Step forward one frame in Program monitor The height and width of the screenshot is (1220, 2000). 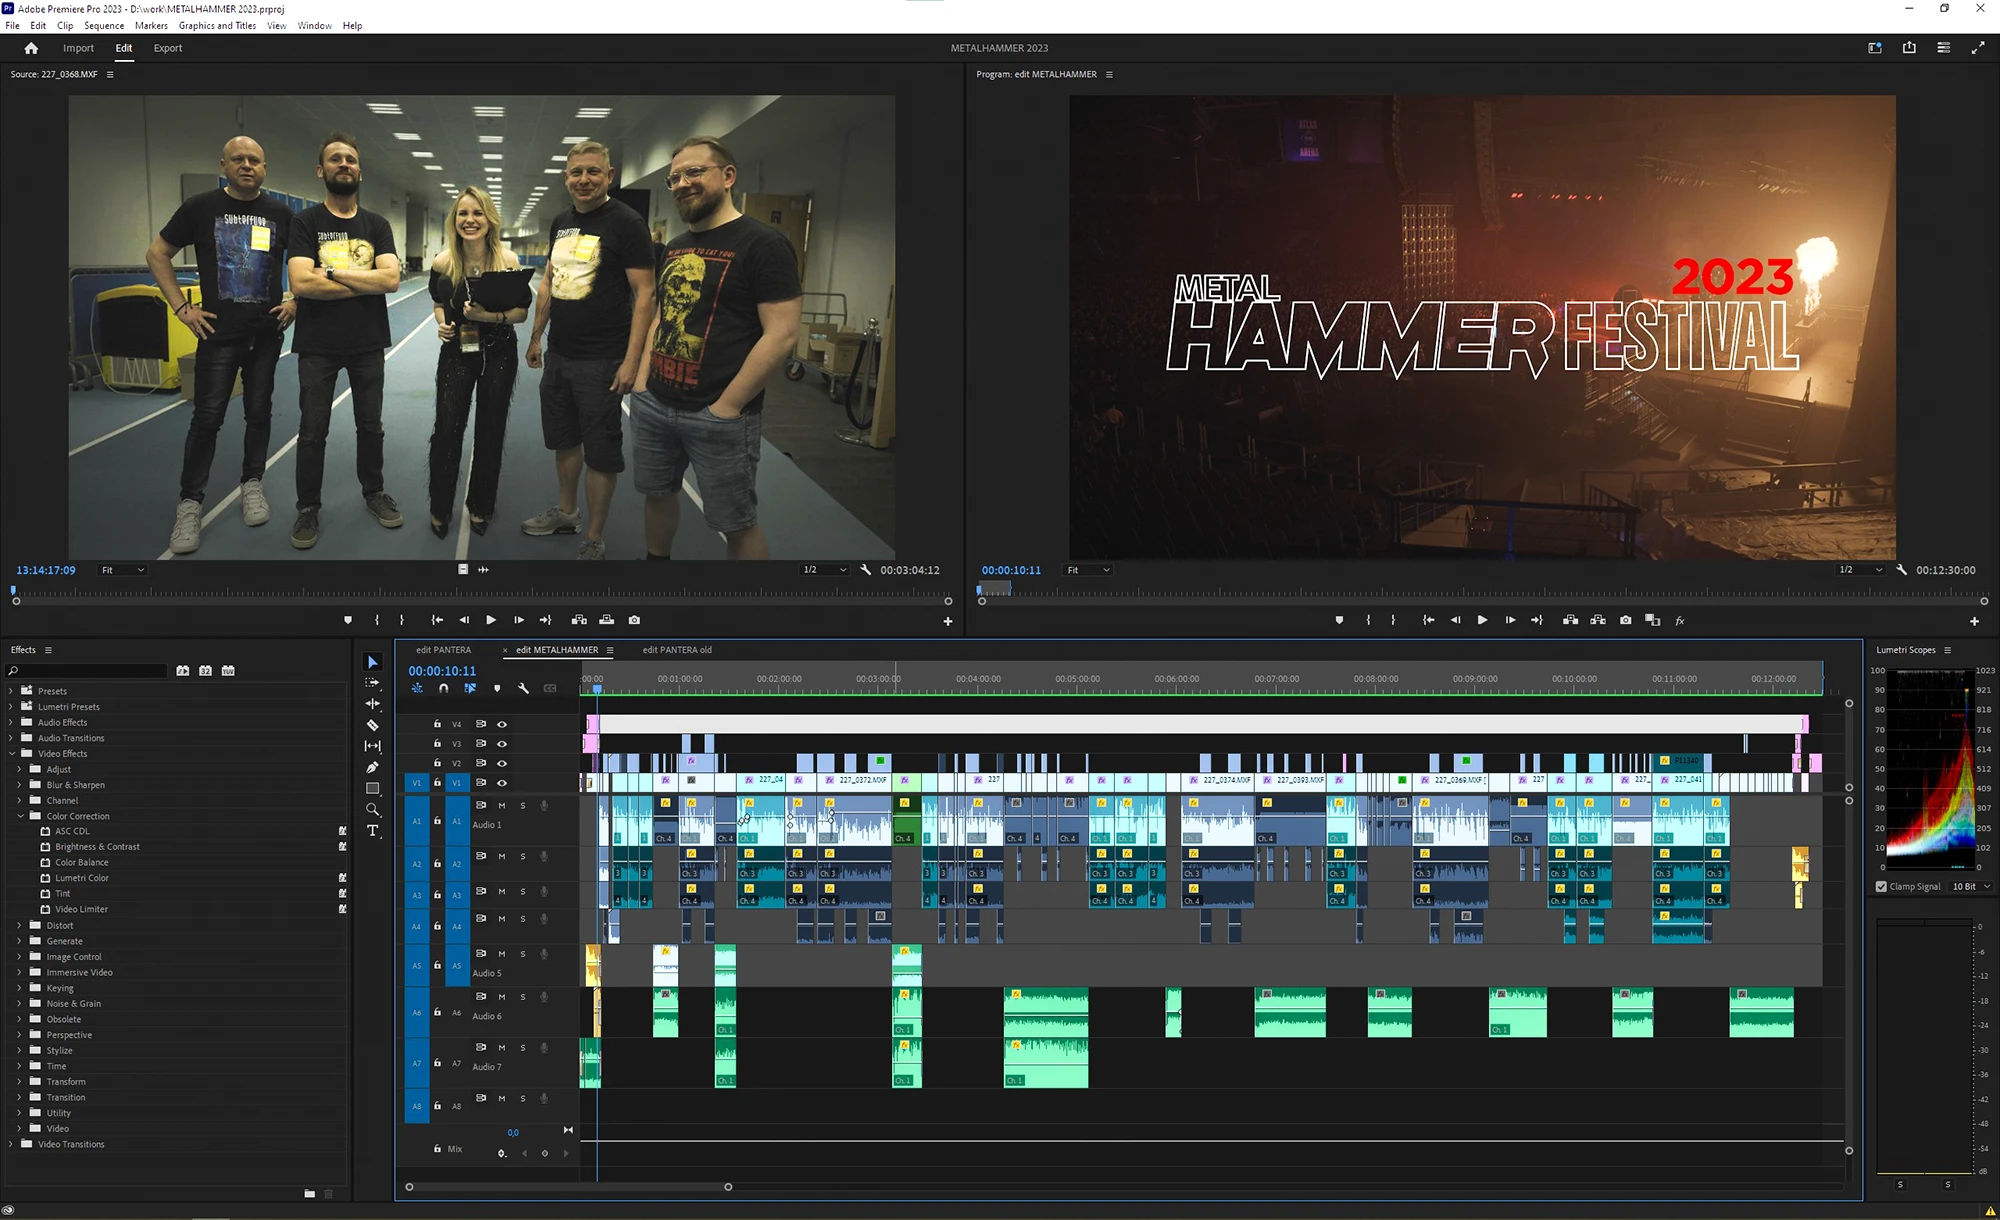[1510, 620]
